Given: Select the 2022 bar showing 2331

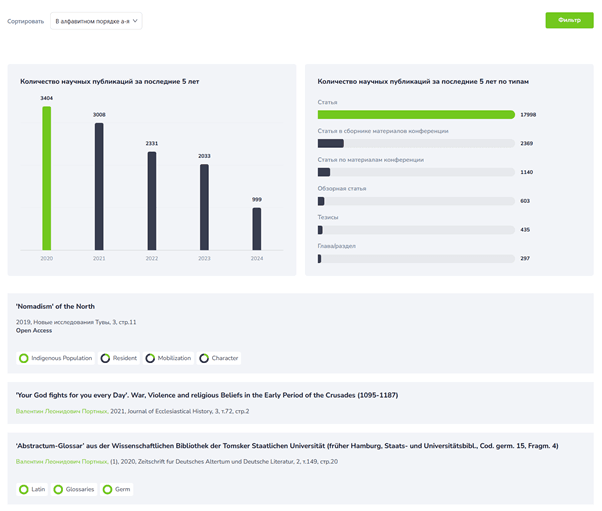Looking at the screenshot, I should [152, 200].
